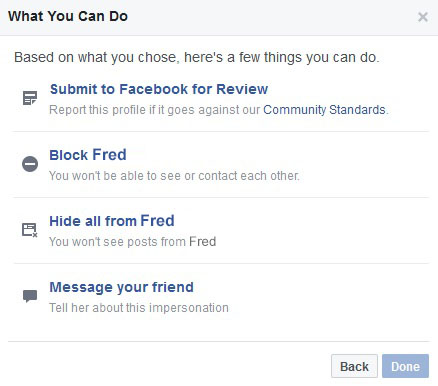Open Message your friend option
438x386 pixels.
[x=121, y=287]
